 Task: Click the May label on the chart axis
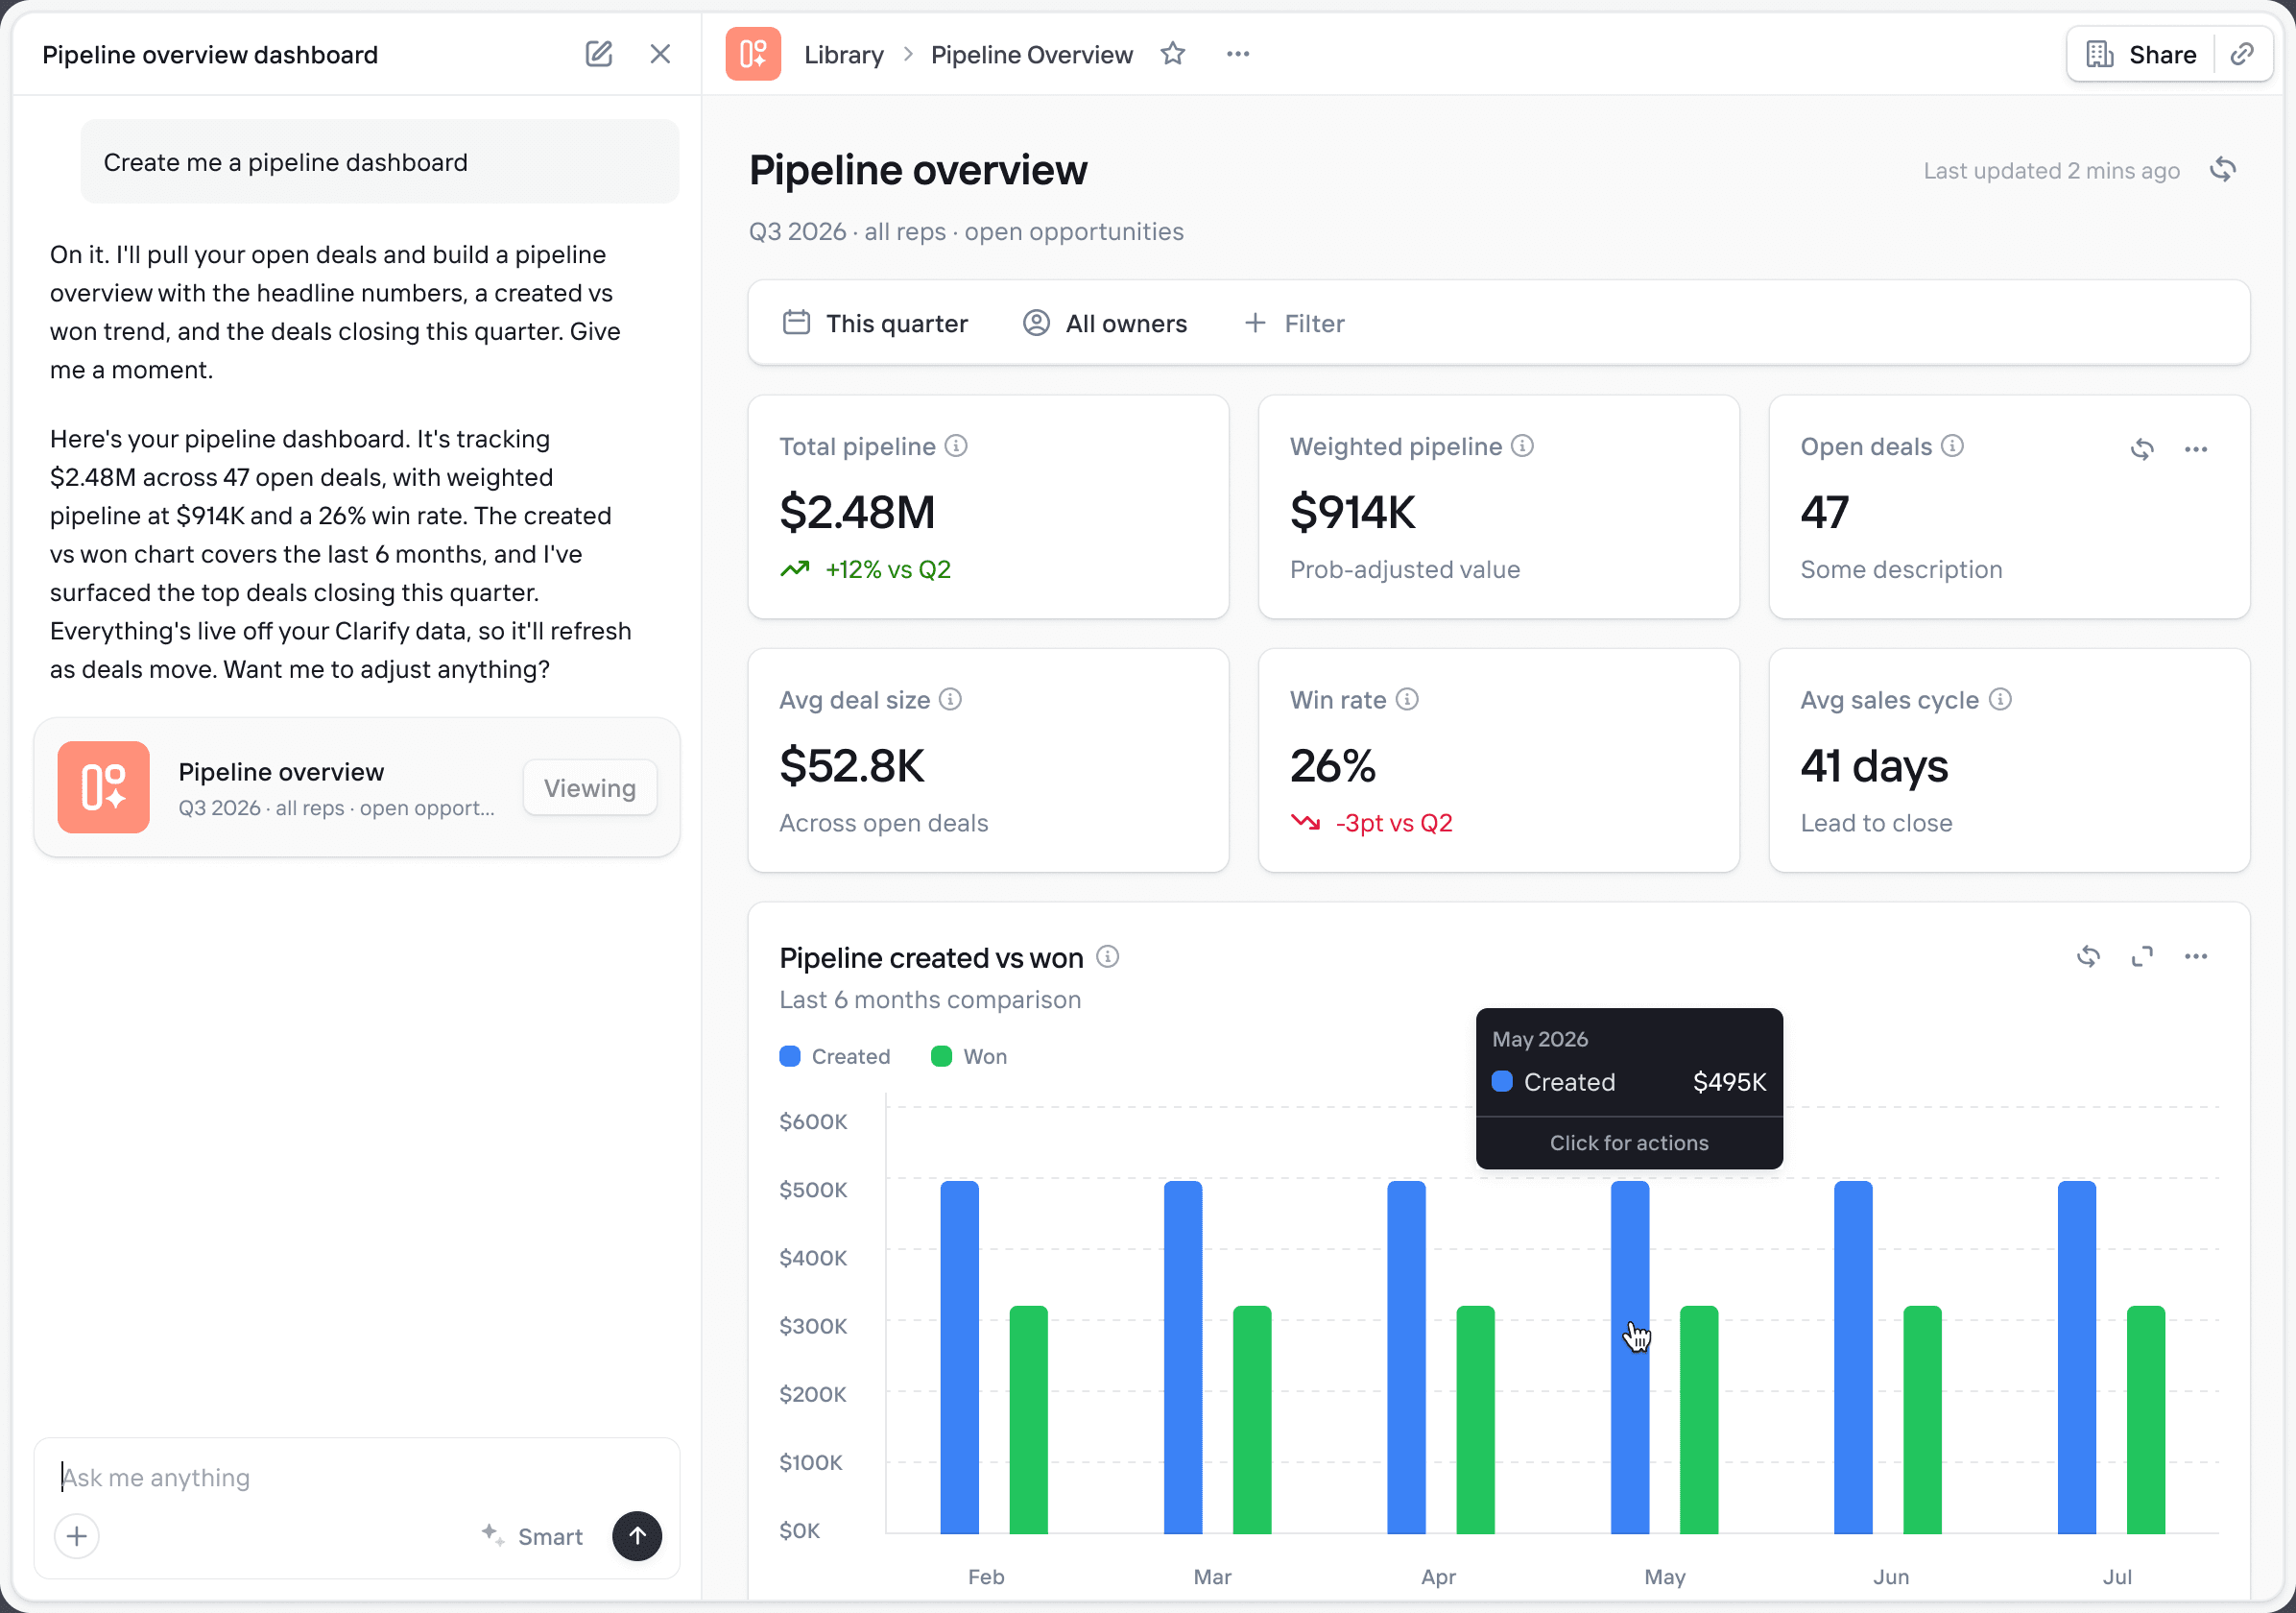click(1665, 1577)
